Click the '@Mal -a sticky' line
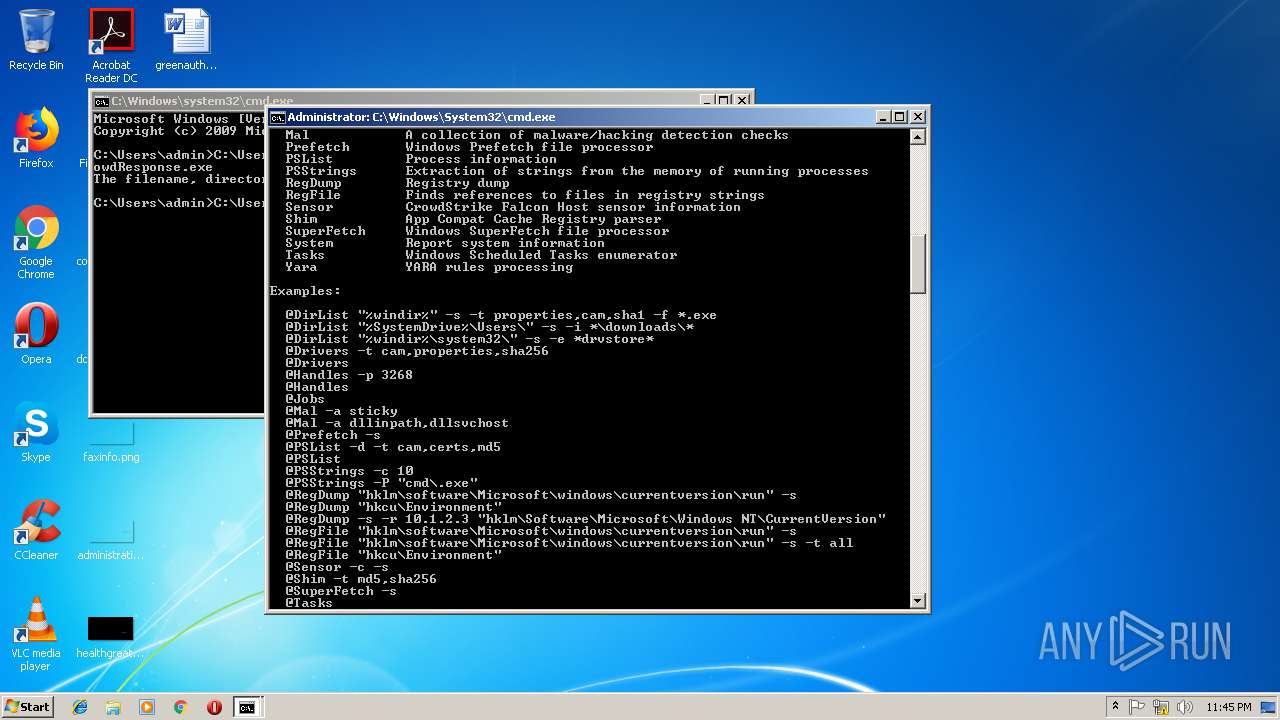 tap(341, 411)
